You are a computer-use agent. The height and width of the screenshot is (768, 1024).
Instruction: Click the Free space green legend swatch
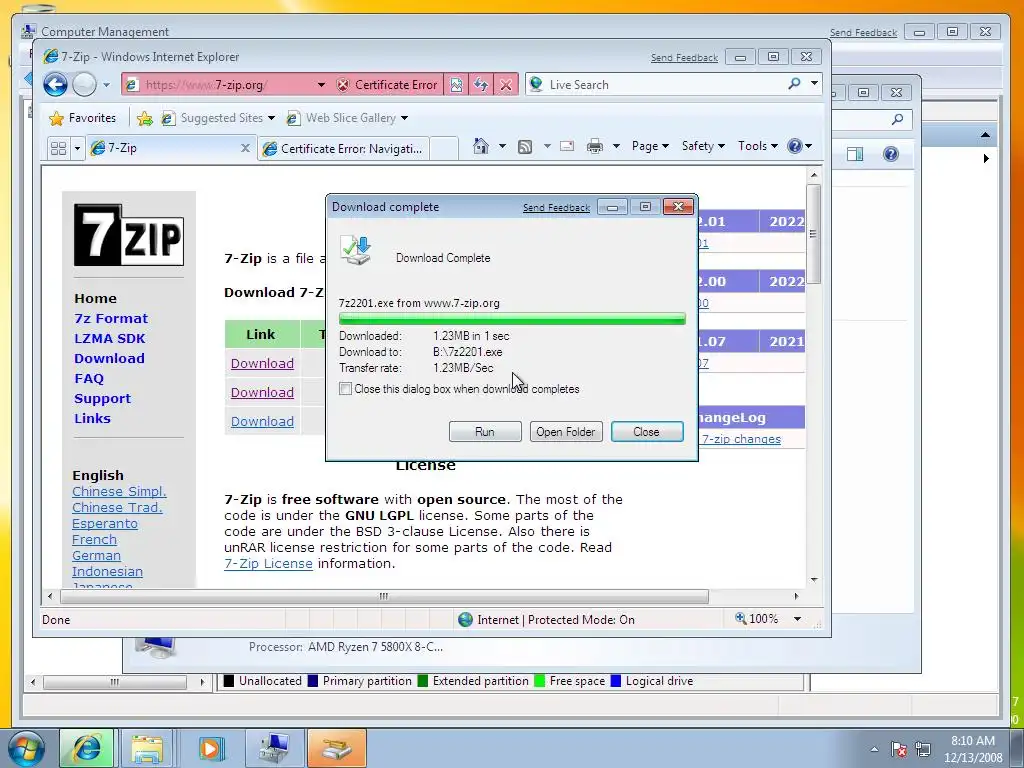[x=539, y=681]
